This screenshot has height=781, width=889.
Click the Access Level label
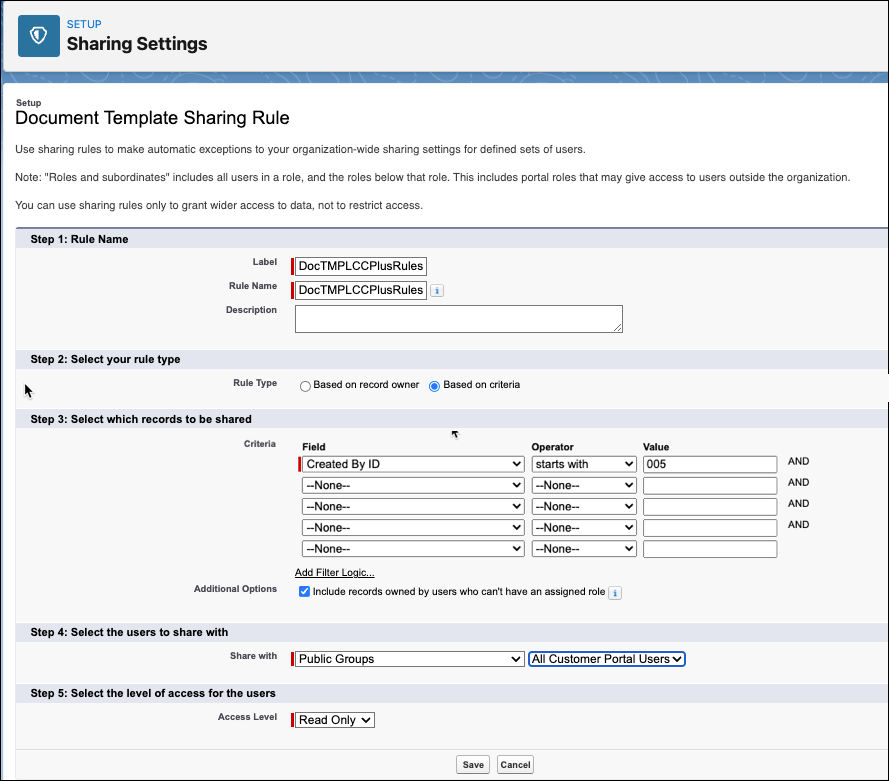pyautogui.click(x=247, y=717)
